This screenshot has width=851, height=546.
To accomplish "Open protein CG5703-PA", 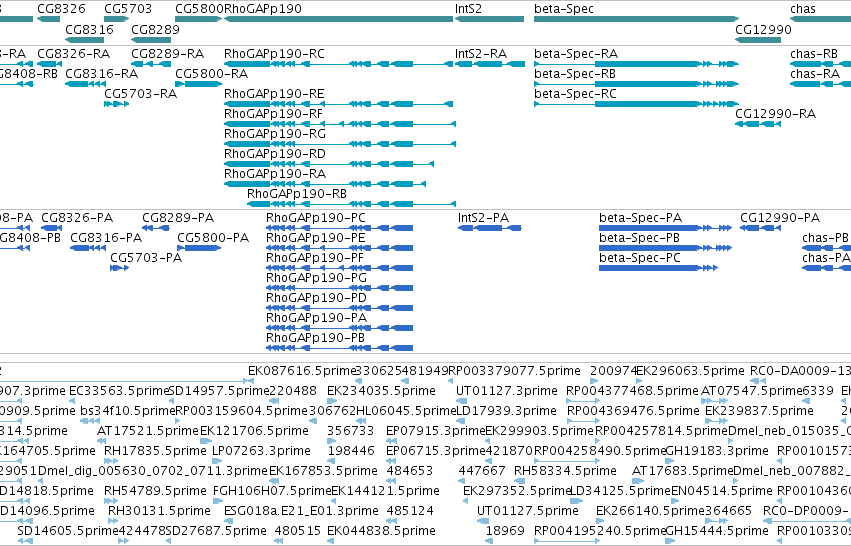I will click(x=146, y=258).
